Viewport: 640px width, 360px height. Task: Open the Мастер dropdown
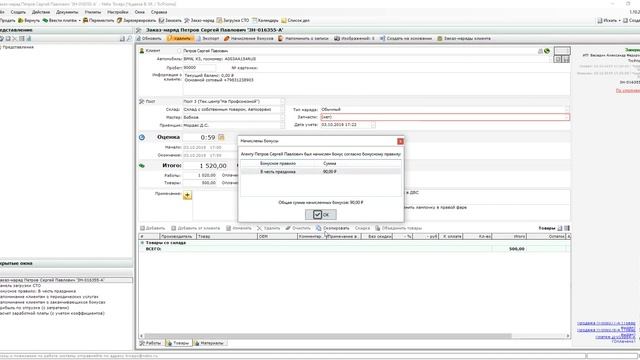[282, 117]
